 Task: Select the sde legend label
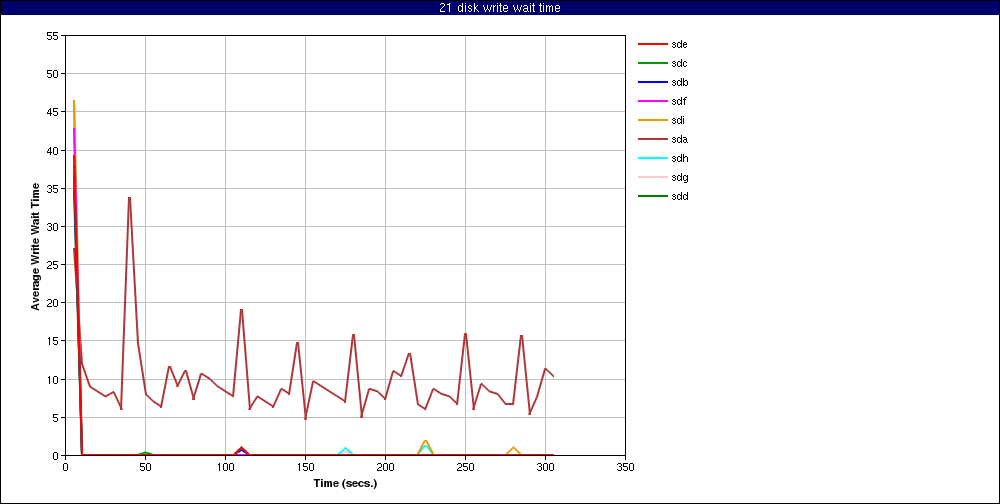tap(679, 44)
